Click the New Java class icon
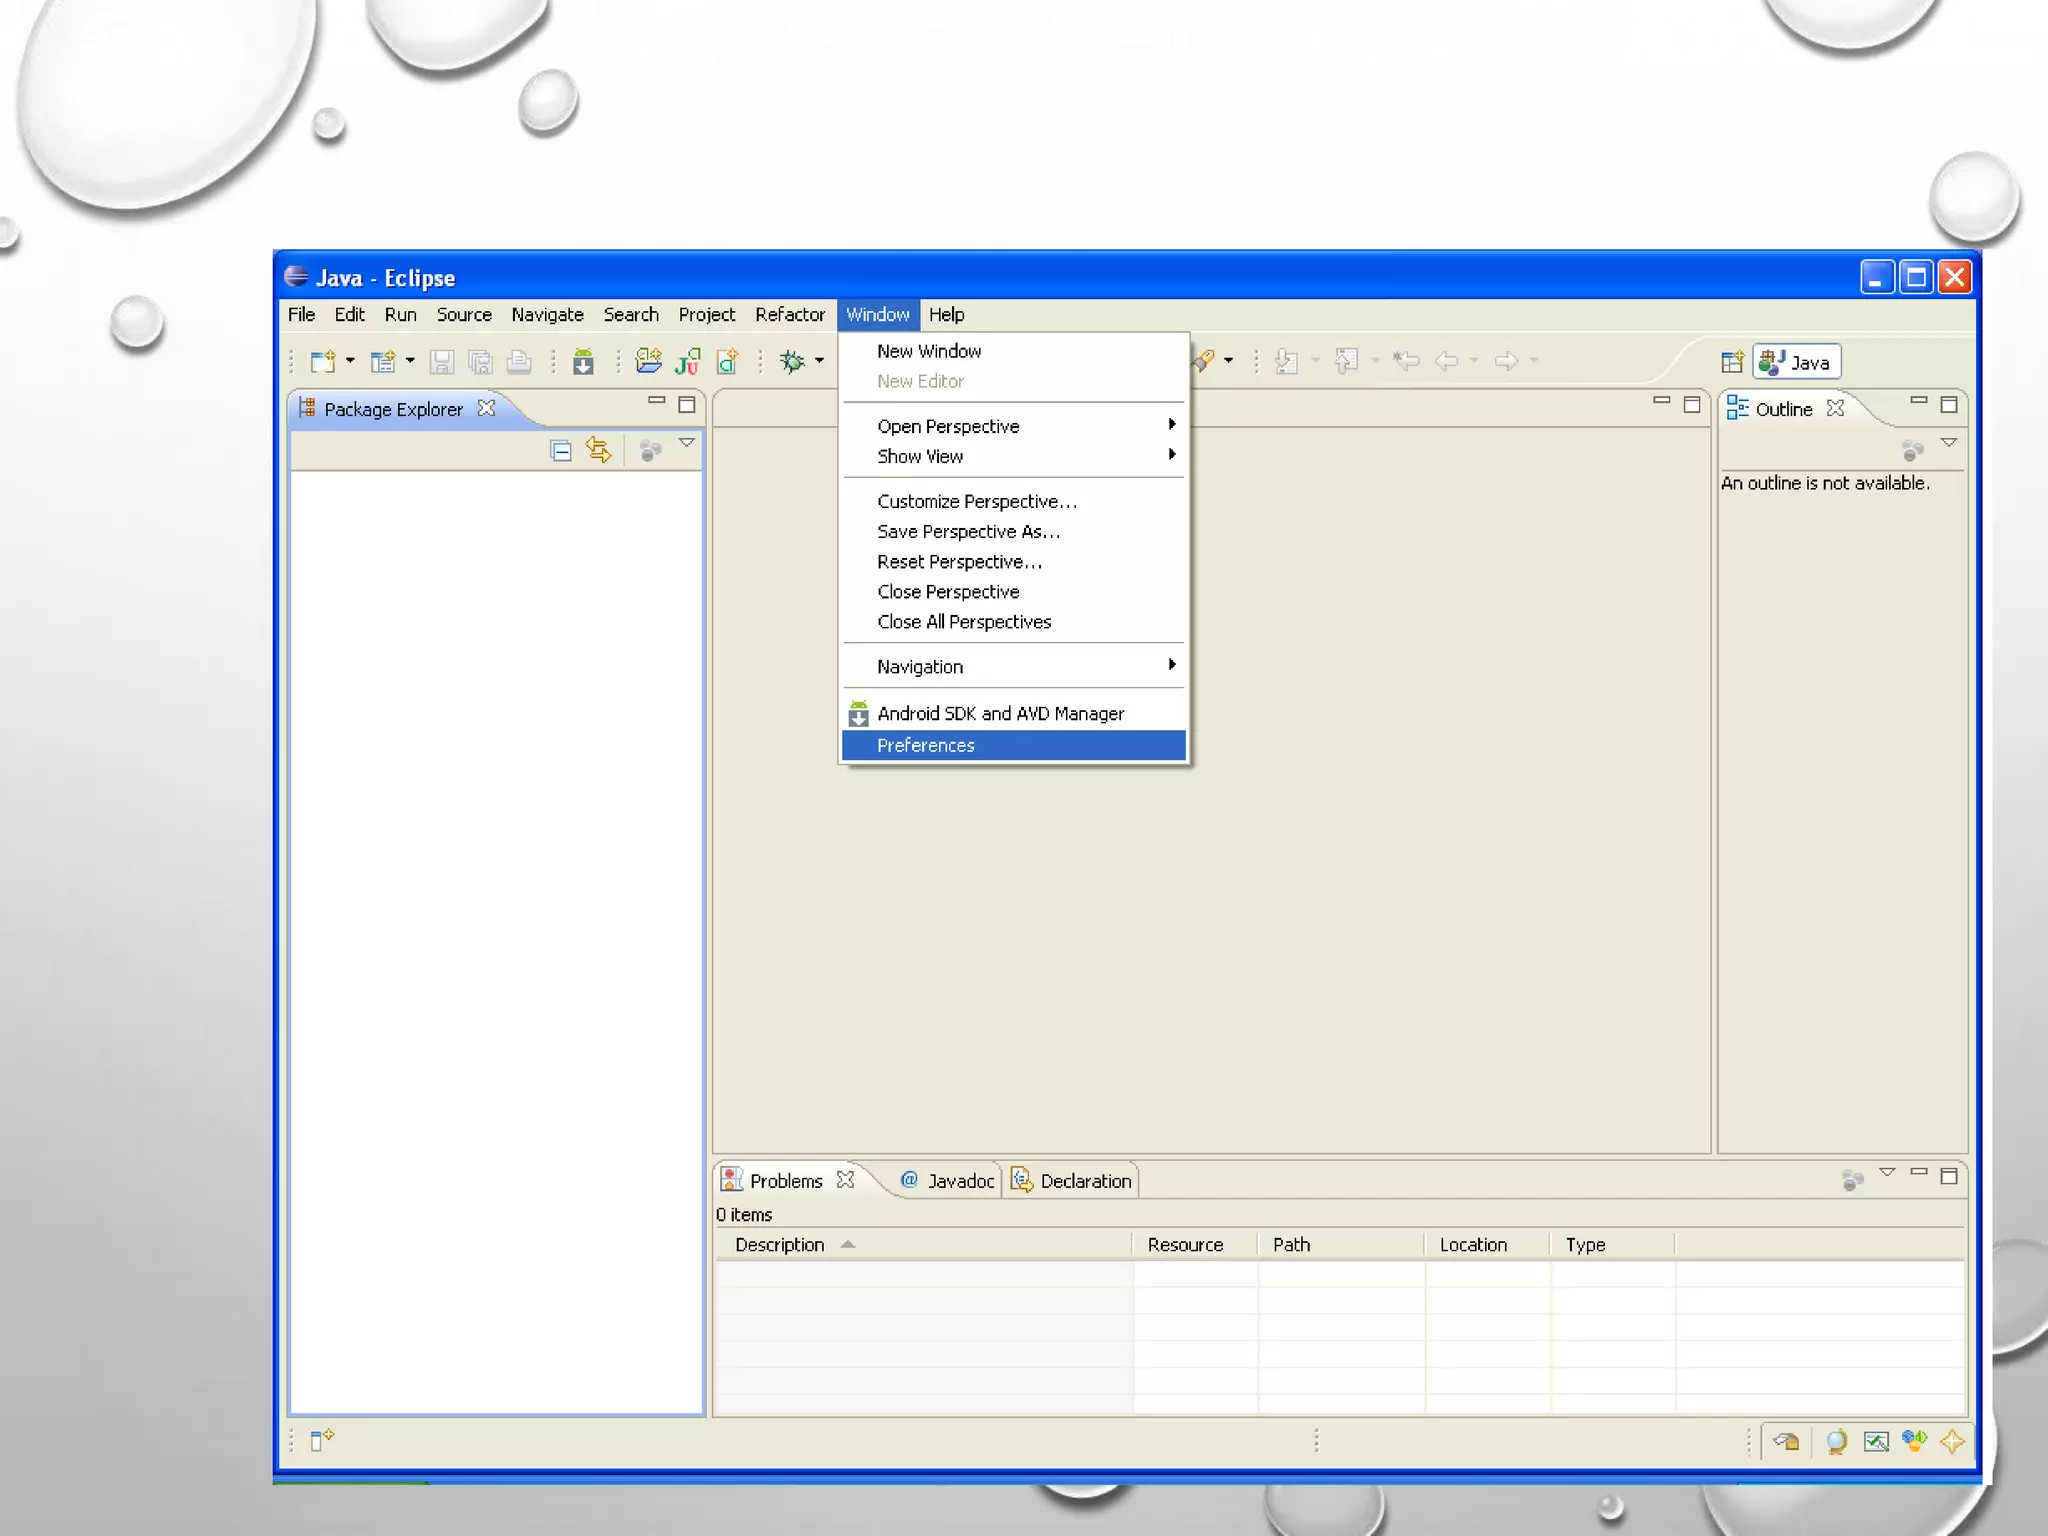 (x=727, y=361)
